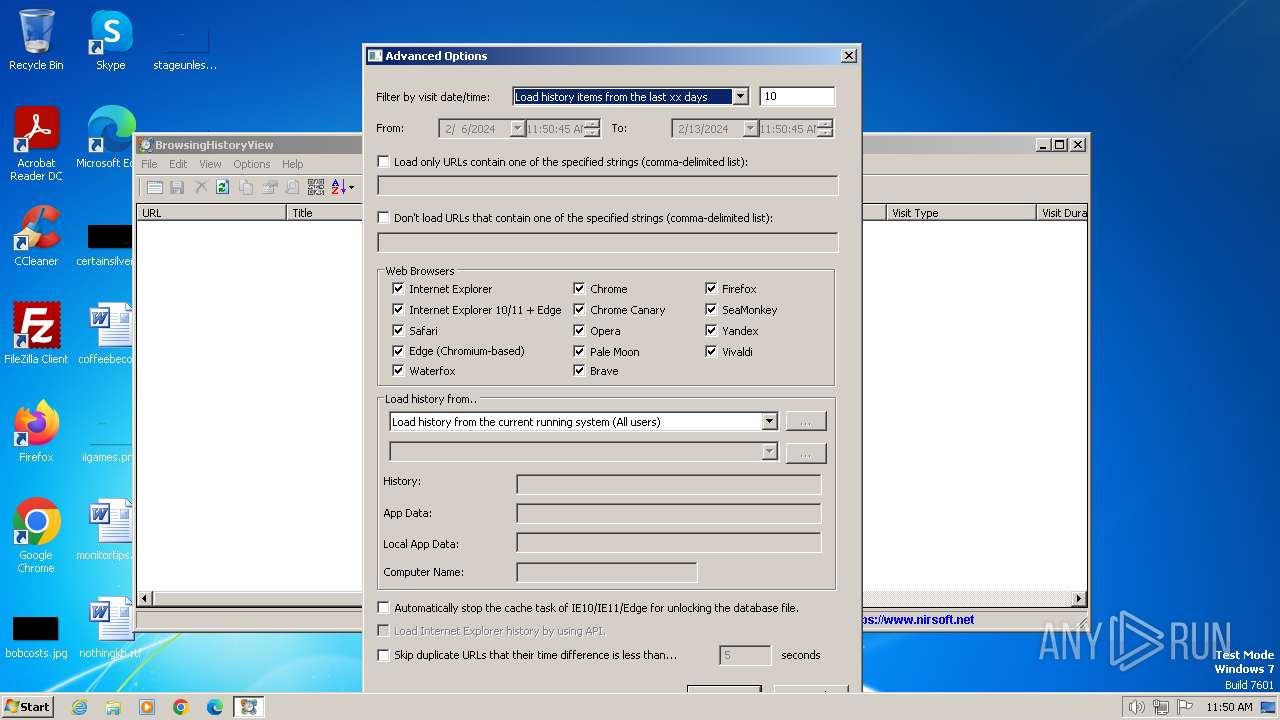Click the URL column header

pos(212,213)
